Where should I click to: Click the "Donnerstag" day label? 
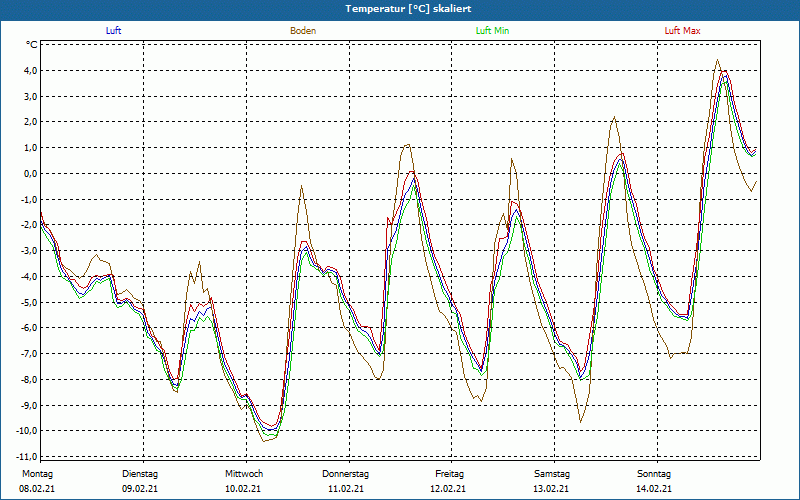coord(345,474)
